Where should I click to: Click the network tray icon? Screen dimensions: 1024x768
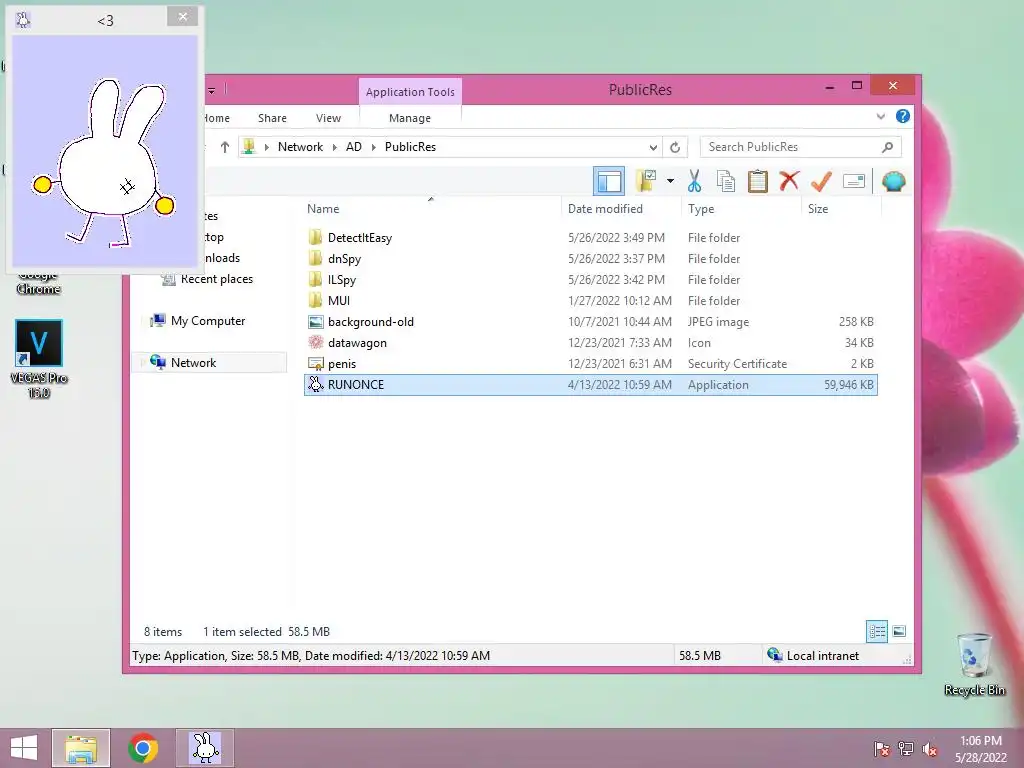pyautogui.click(x=906, y=749)
